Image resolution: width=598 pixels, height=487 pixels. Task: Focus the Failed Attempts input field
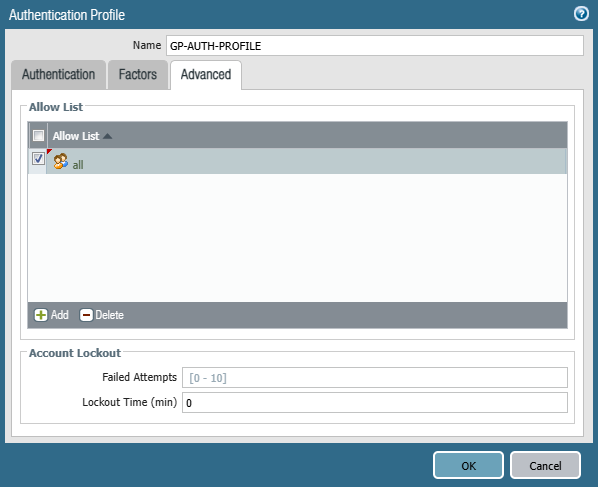tap(375, 378)
